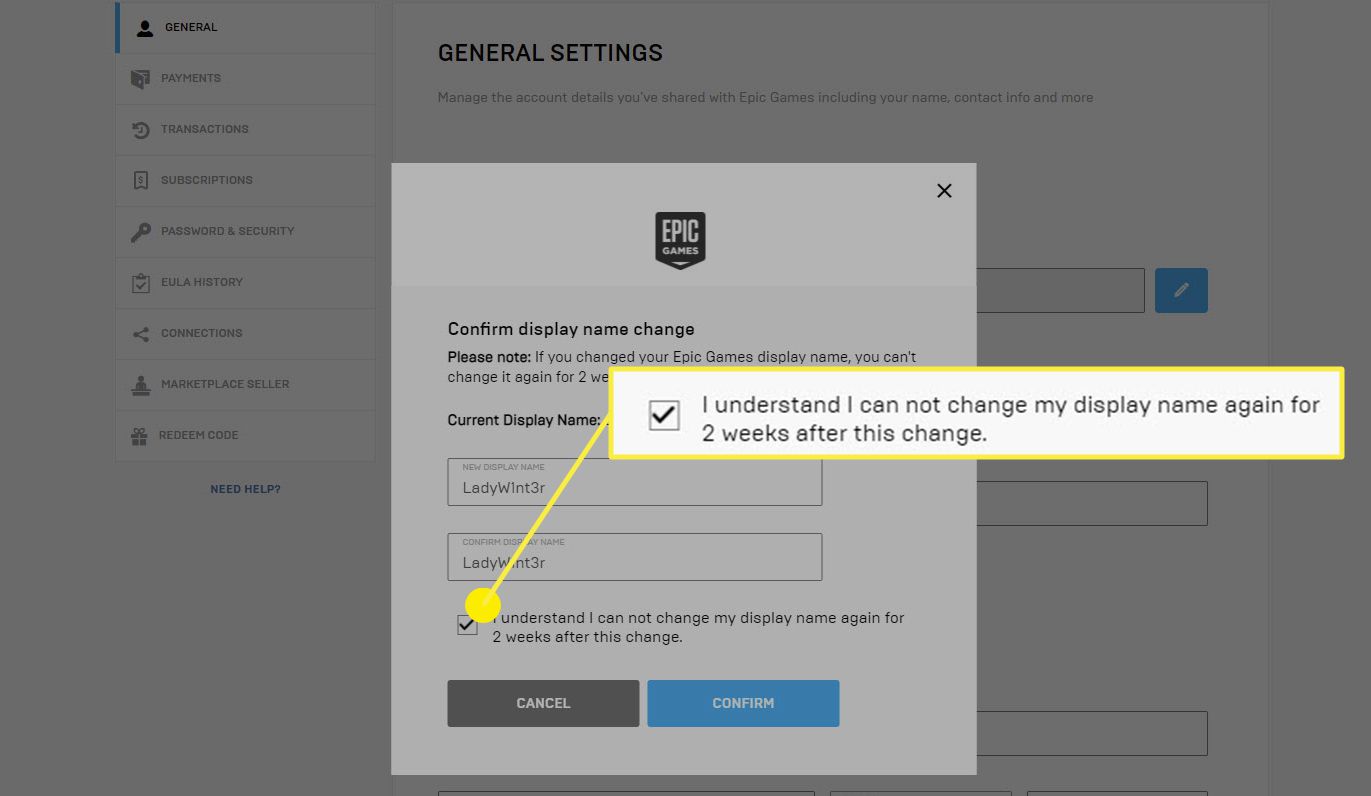Click the EULA History clipboard icon
Image resolution: width=1371 pixels, height=796 pixels.
pyautogui.click(x=141, y=283)
